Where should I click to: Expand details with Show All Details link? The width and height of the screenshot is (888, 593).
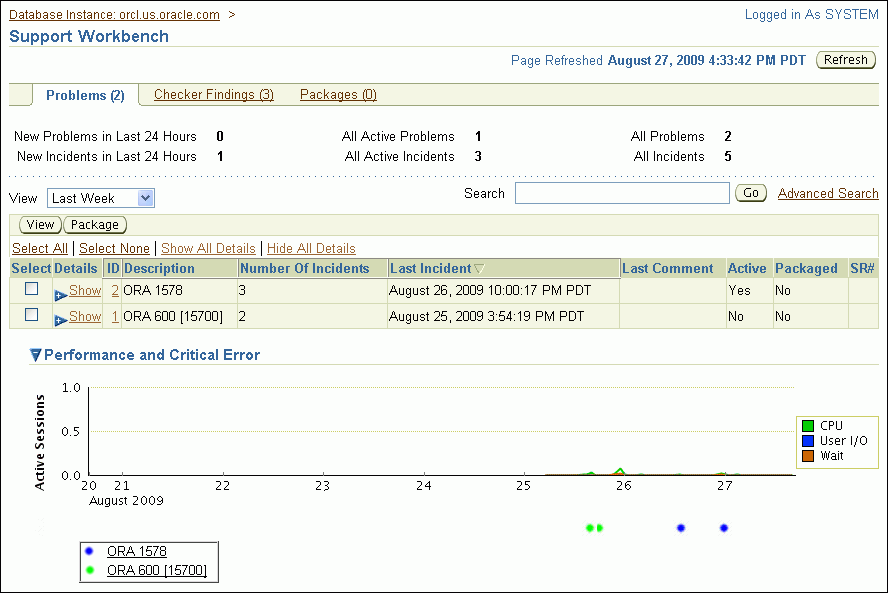(208, 248)
